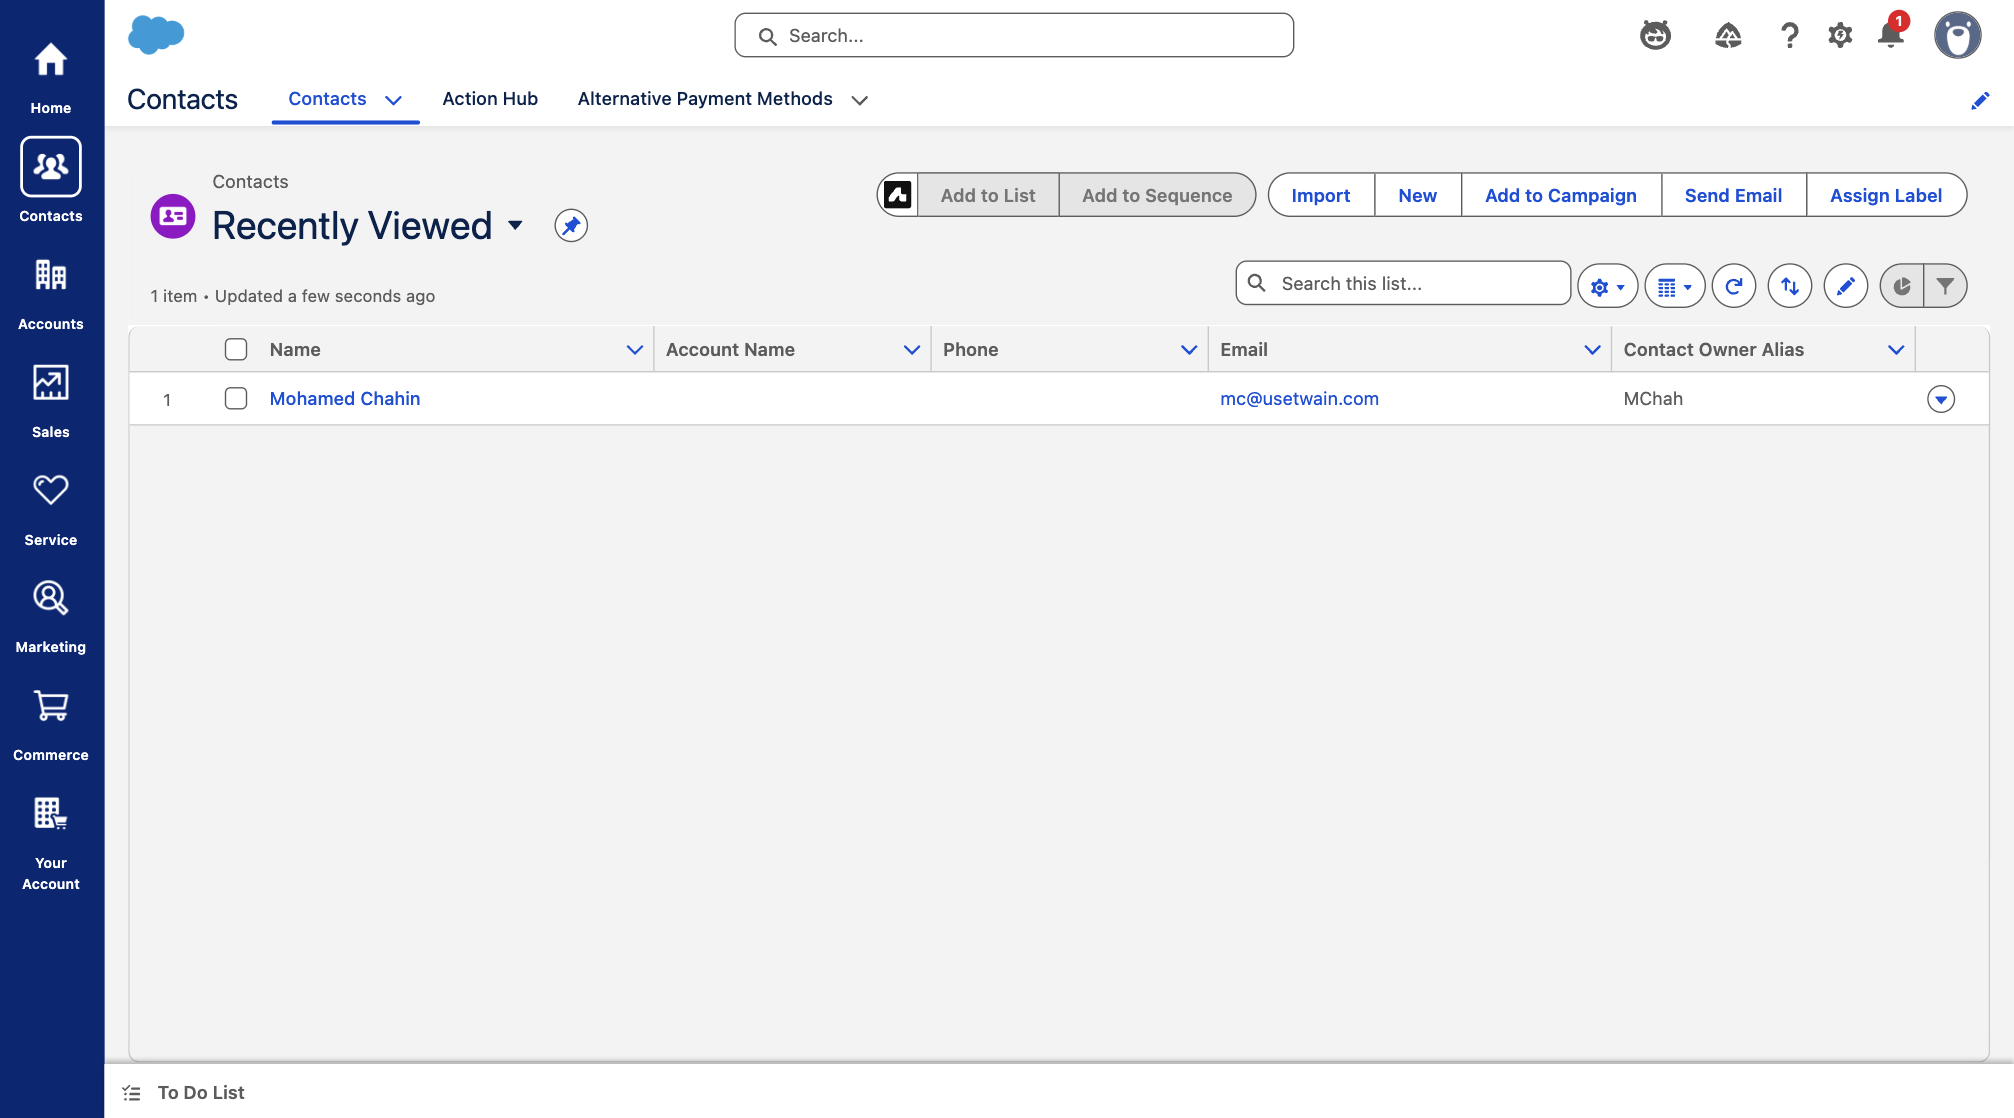Image resolution: width=2014 pixels, height=1118 pixels.
Task: Open the notifications bell
Action: pyautogui.click(x=1891, y=34)
